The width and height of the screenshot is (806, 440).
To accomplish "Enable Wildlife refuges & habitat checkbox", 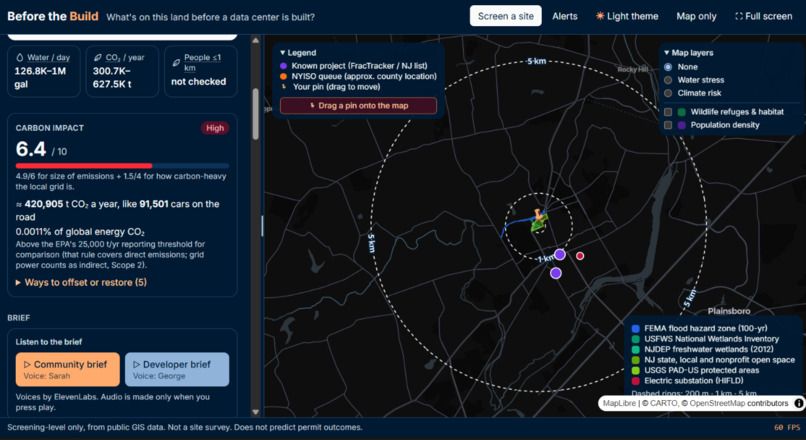I will [x=668, y=112].
